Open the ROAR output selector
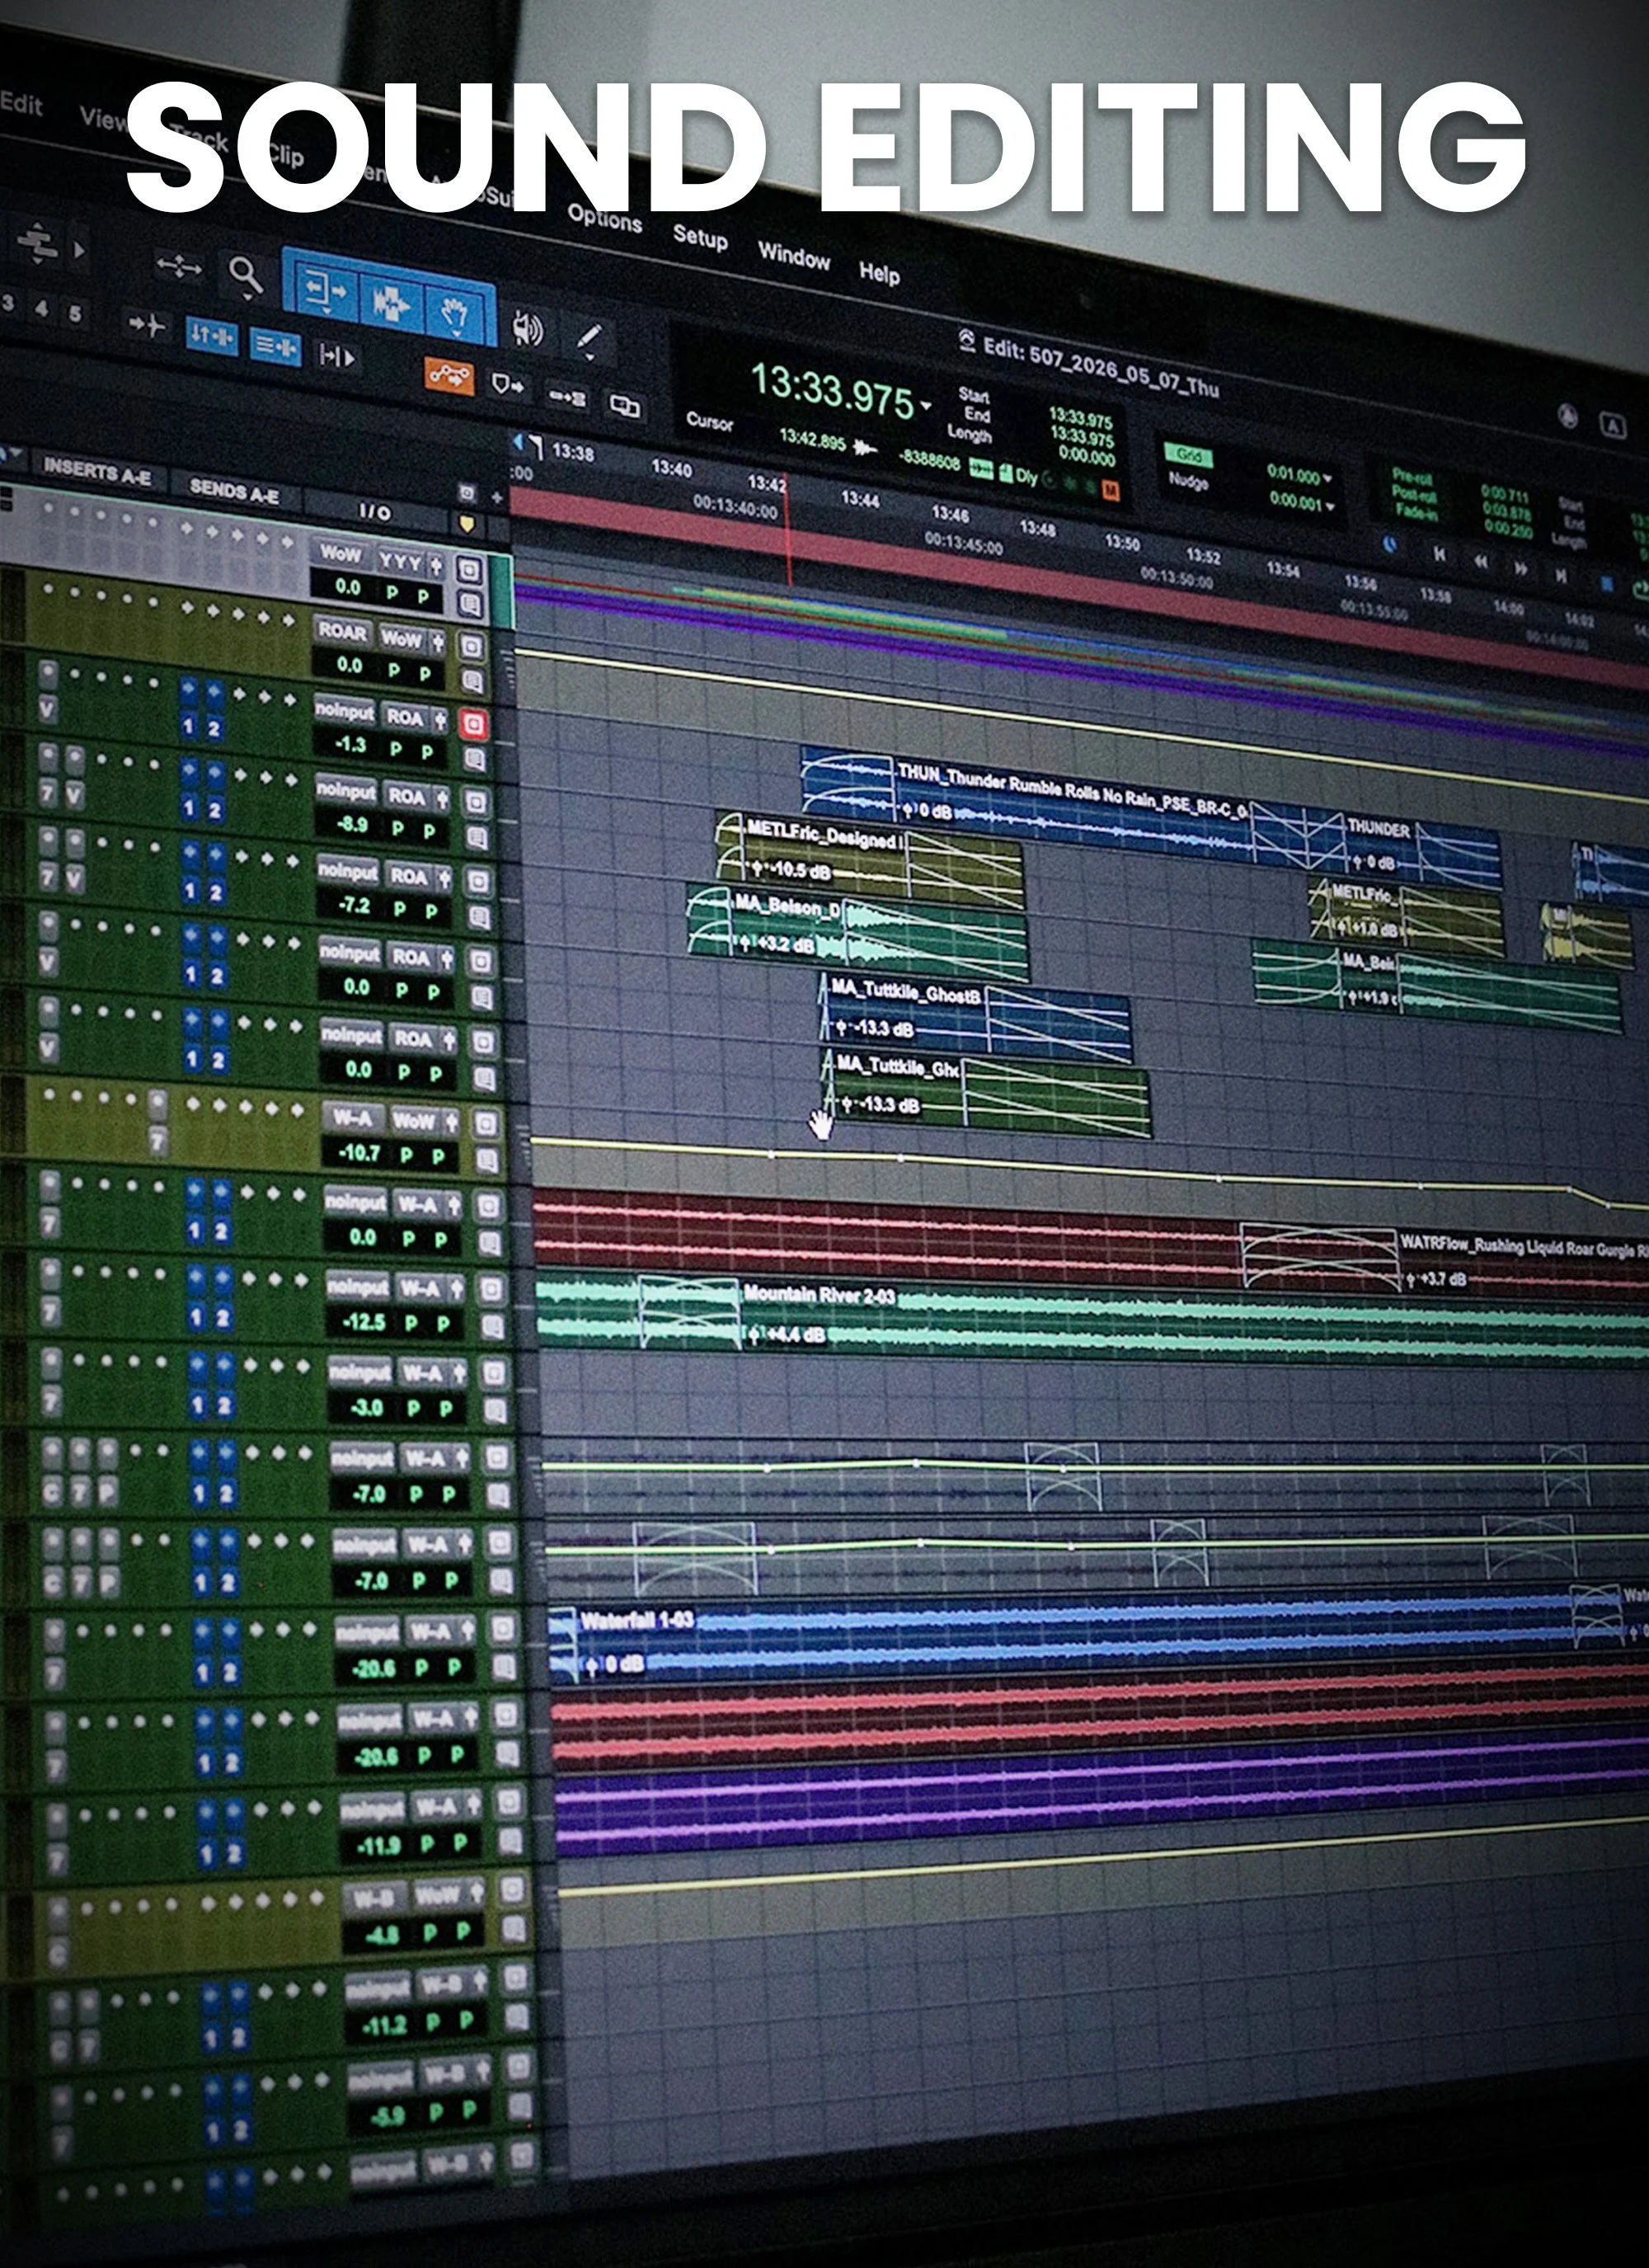Viewport: 1649px width, 2268px height. [342, 632]
